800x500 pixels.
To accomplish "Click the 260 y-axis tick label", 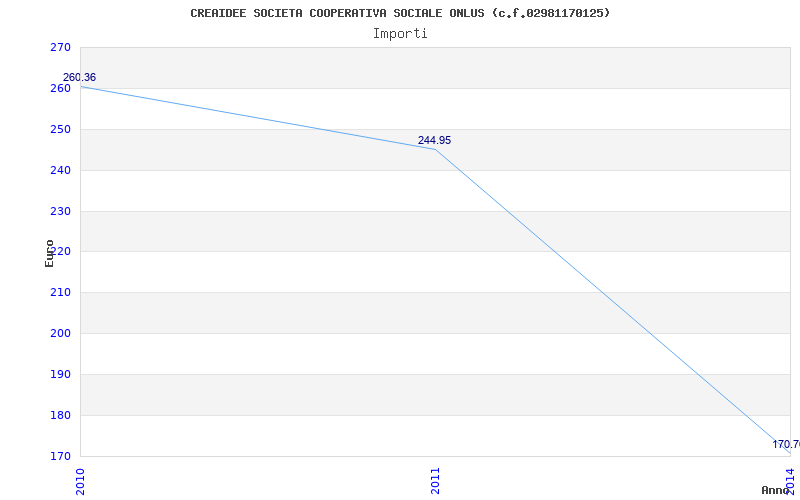I will pos(60,88).
